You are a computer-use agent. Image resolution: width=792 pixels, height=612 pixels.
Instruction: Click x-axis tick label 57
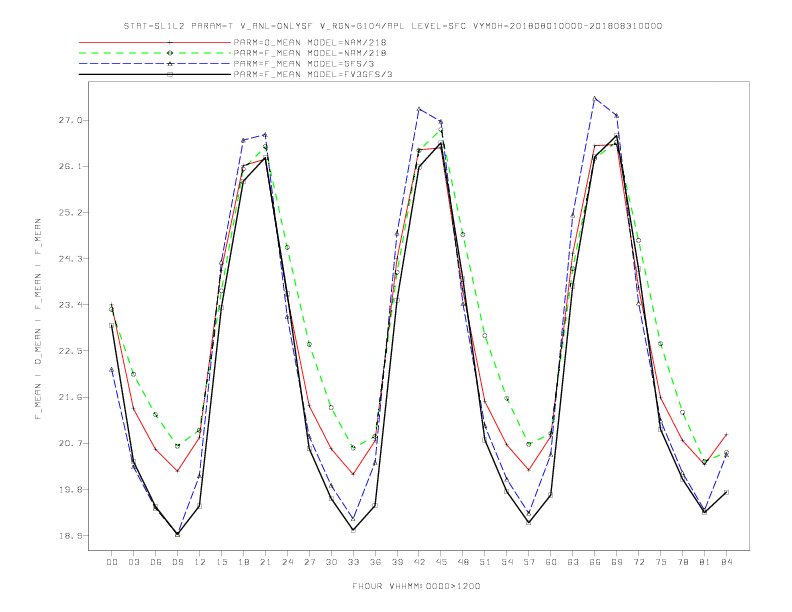coord(529,562)
